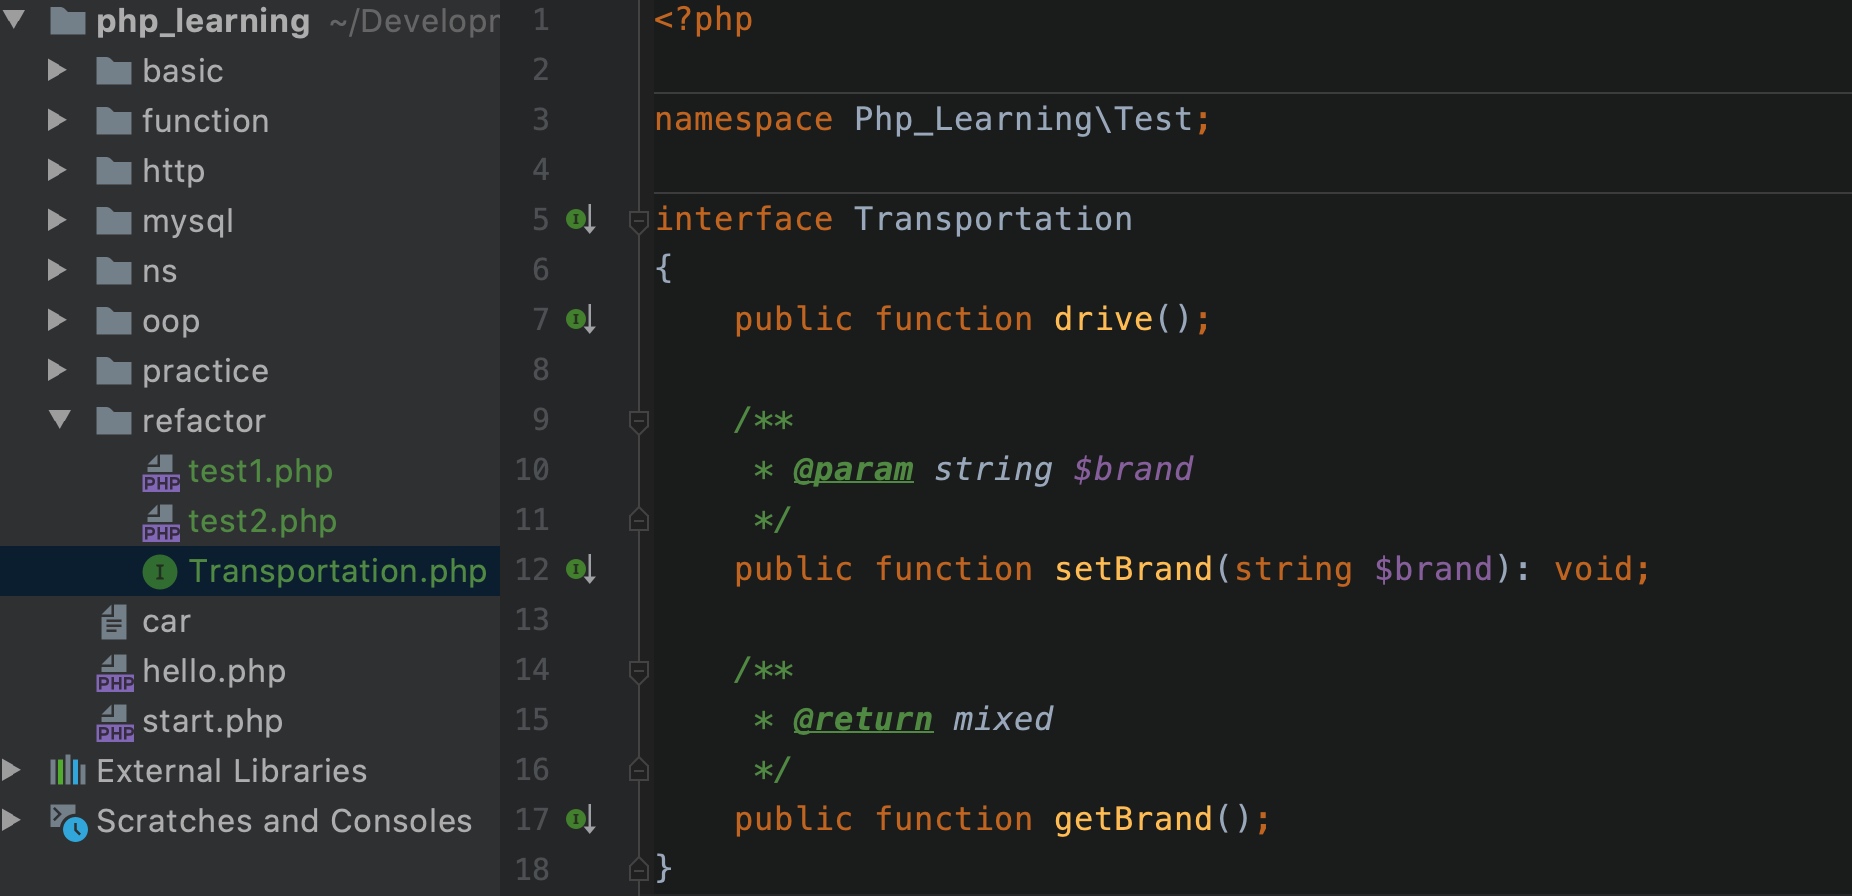Screen dimensions: 1852x896
Task: Click the oop folder icon
Action: pyautogui.click(x=113, y=321)
